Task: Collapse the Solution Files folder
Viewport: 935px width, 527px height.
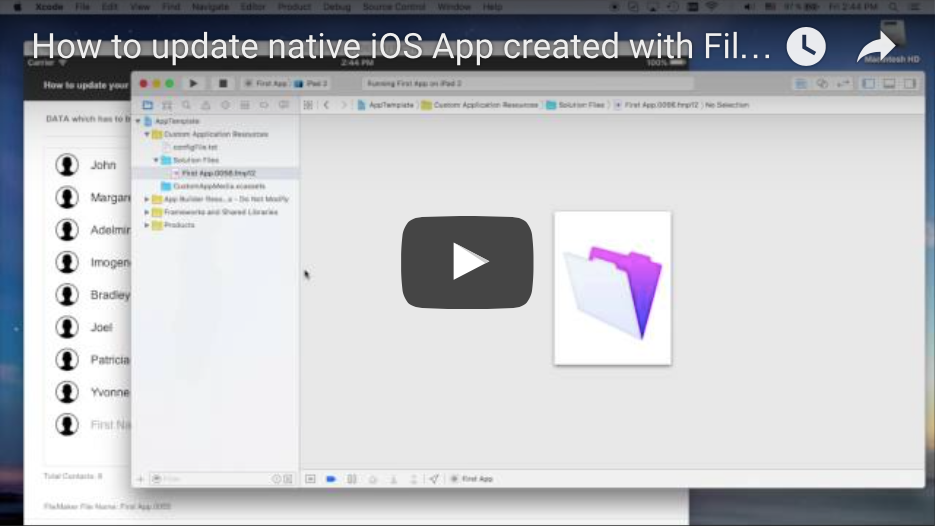Action: (x=156, y=160)
